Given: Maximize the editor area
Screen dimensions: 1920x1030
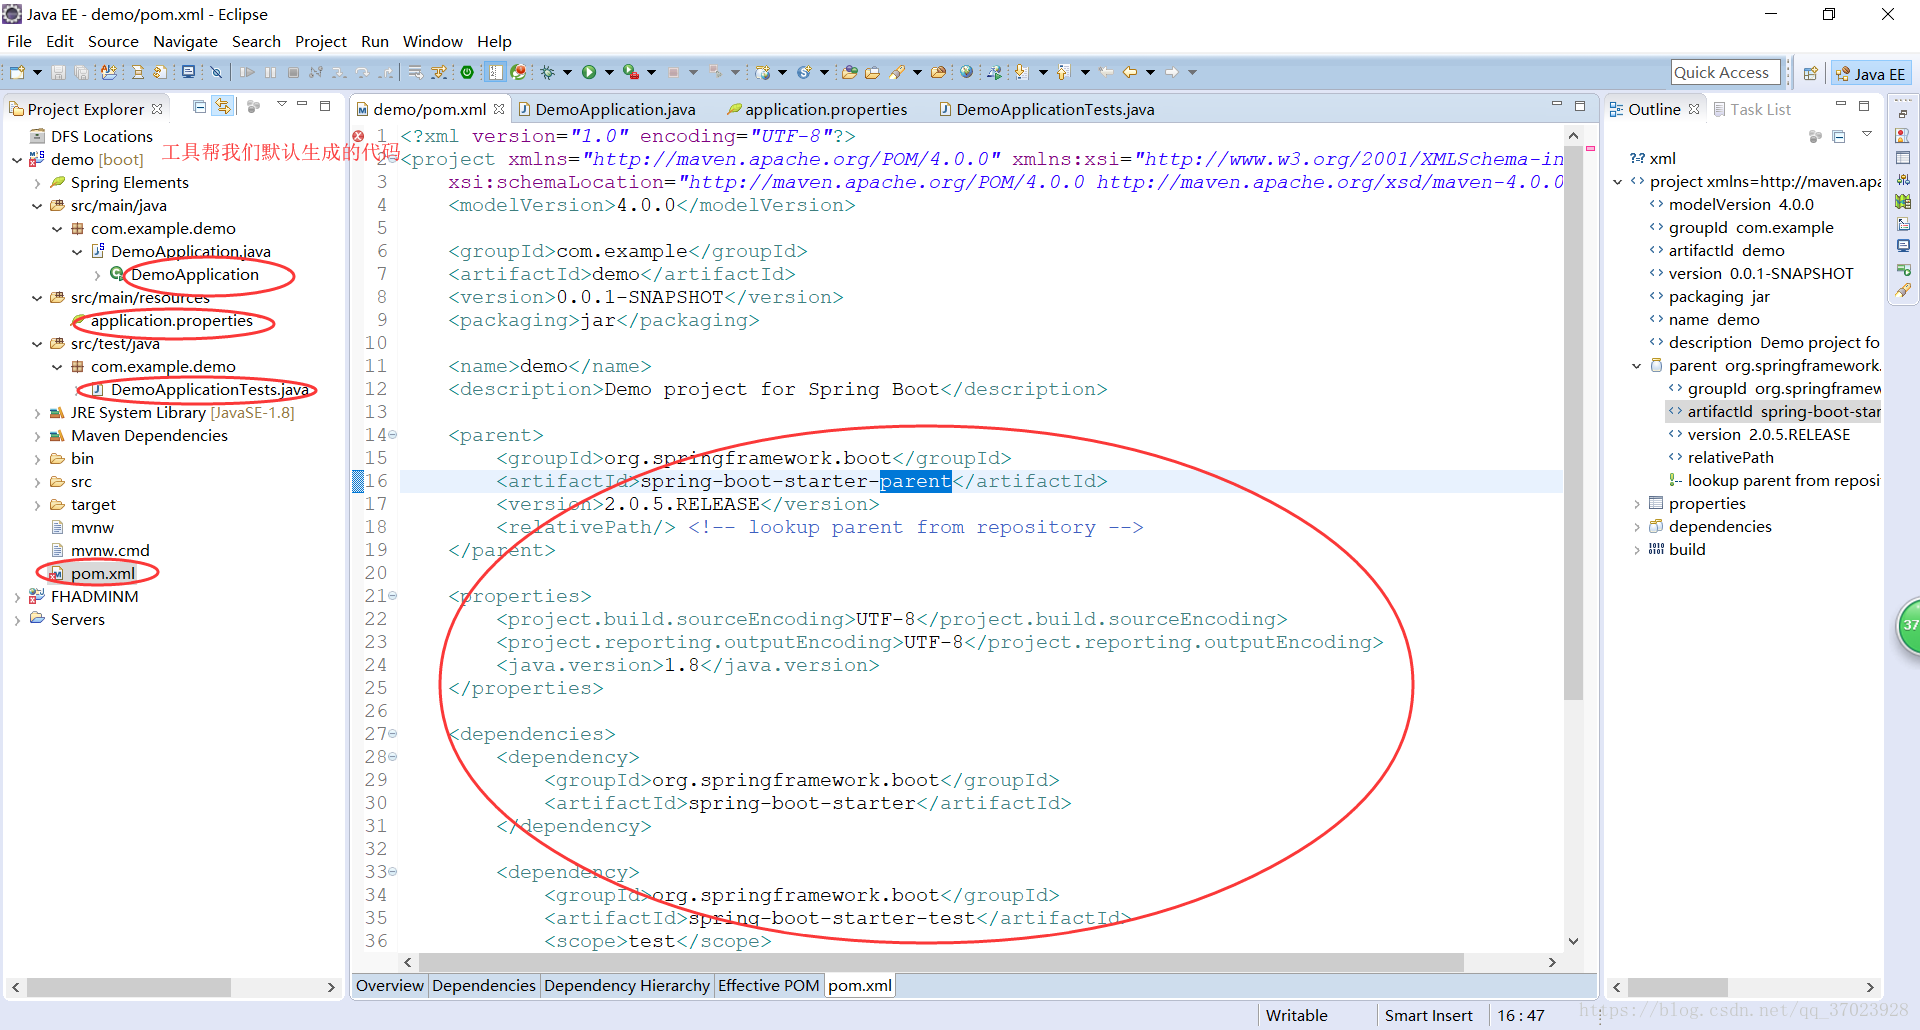Looking at the screenshot, I should pos(1580,105).
